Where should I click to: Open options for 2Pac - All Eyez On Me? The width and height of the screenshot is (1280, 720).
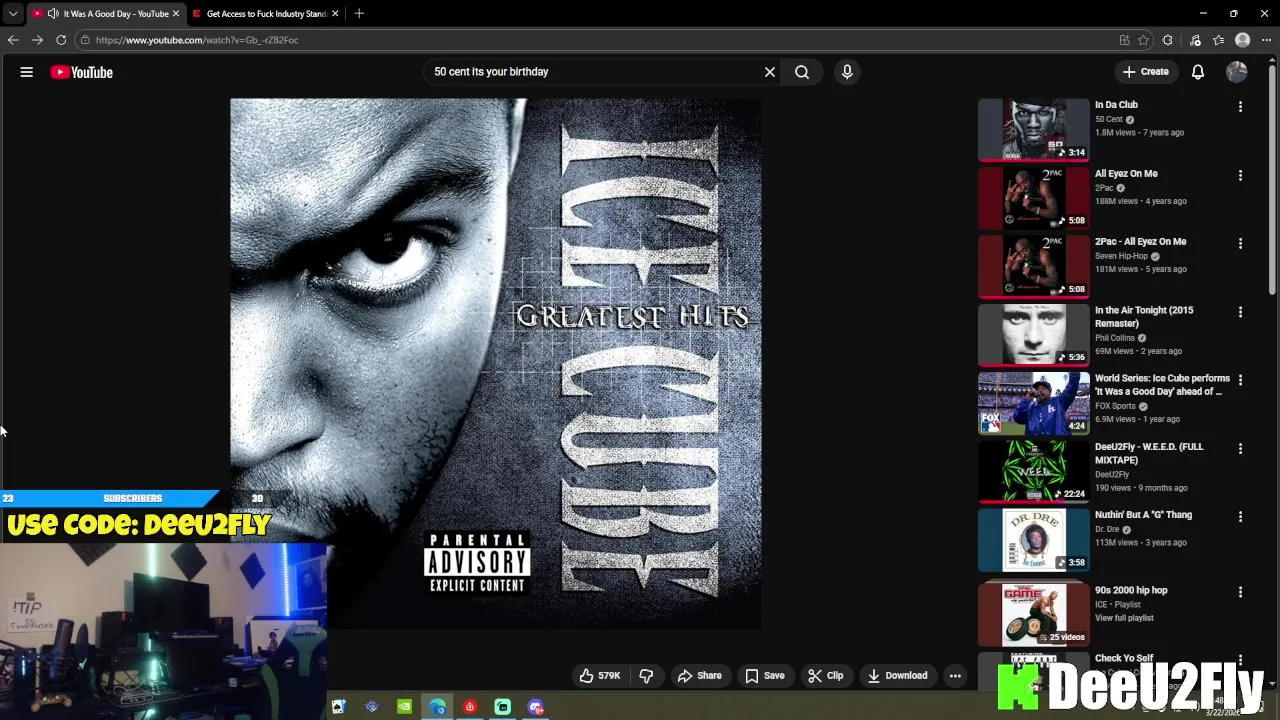click(x=1240, y=243)
